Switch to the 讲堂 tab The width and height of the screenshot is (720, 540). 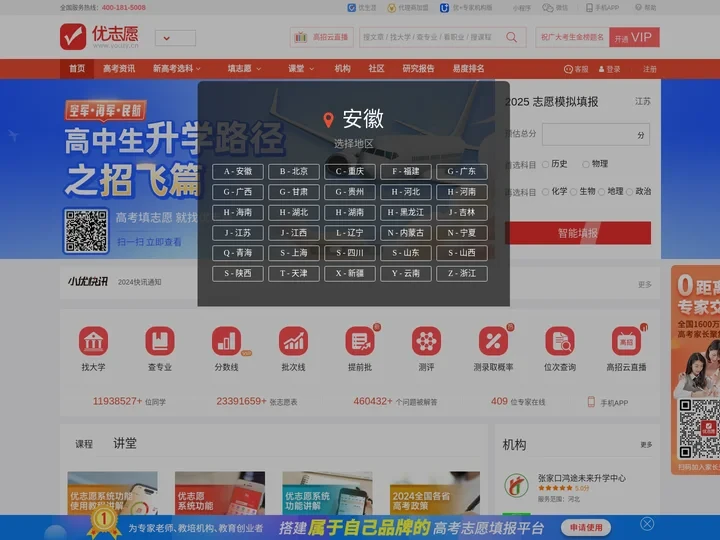click(x=124, y=443)
